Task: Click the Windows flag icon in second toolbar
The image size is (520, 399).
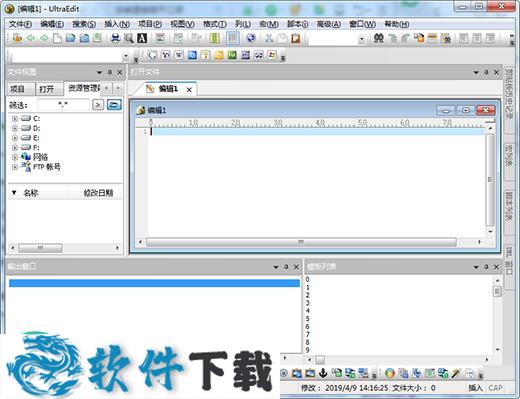Action: [272, 55]
